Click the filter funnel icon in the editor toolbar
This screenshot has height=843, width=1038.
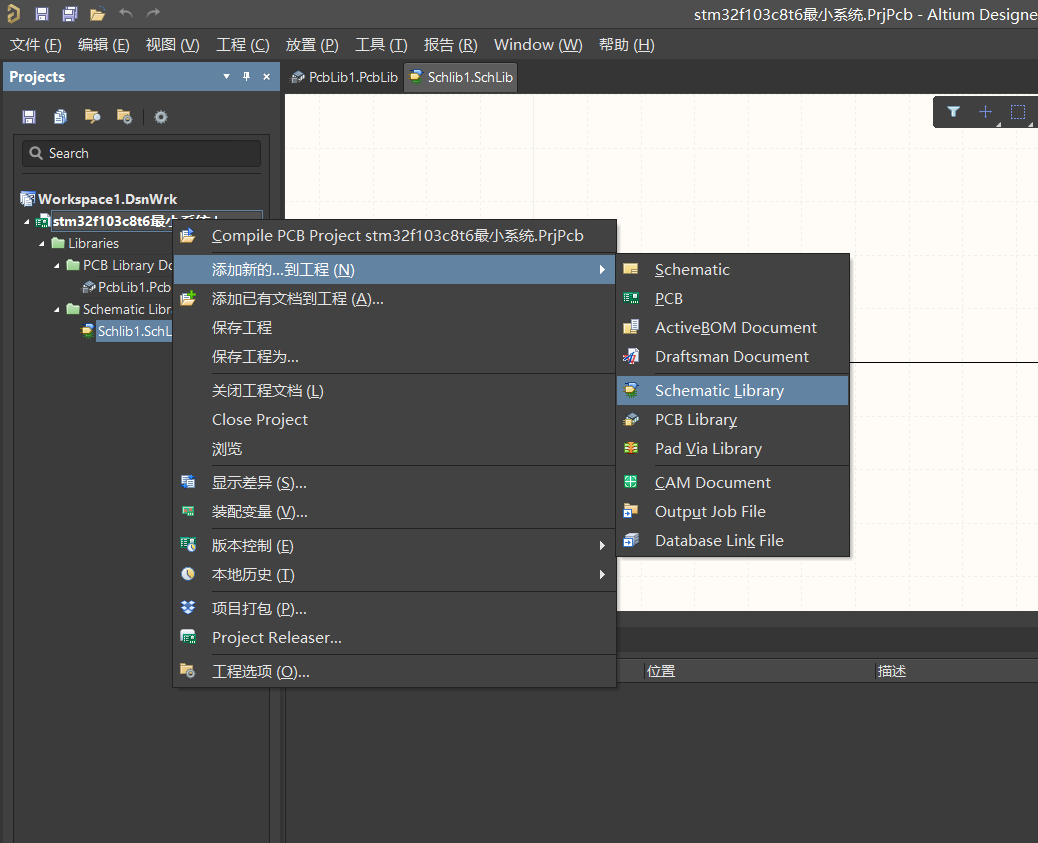[953, 112]
